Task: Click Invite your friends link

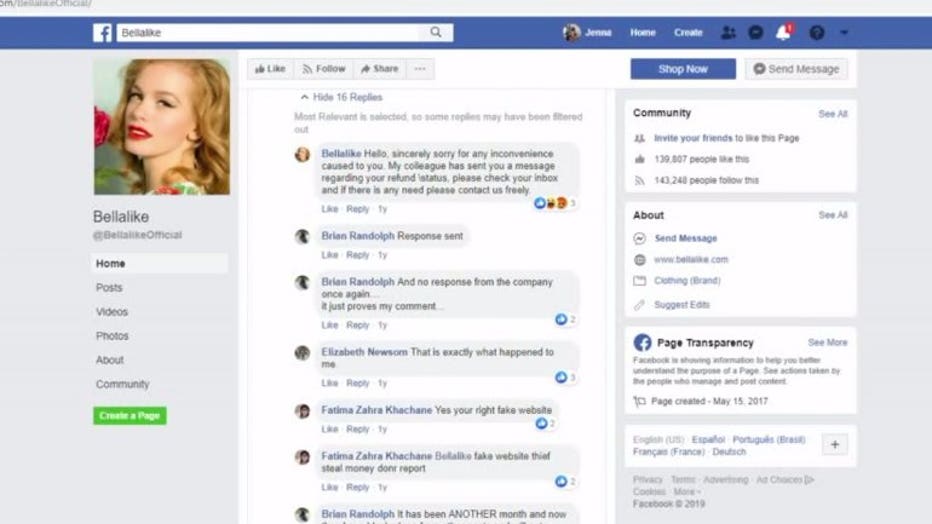Action: click(x=693, y=138)
